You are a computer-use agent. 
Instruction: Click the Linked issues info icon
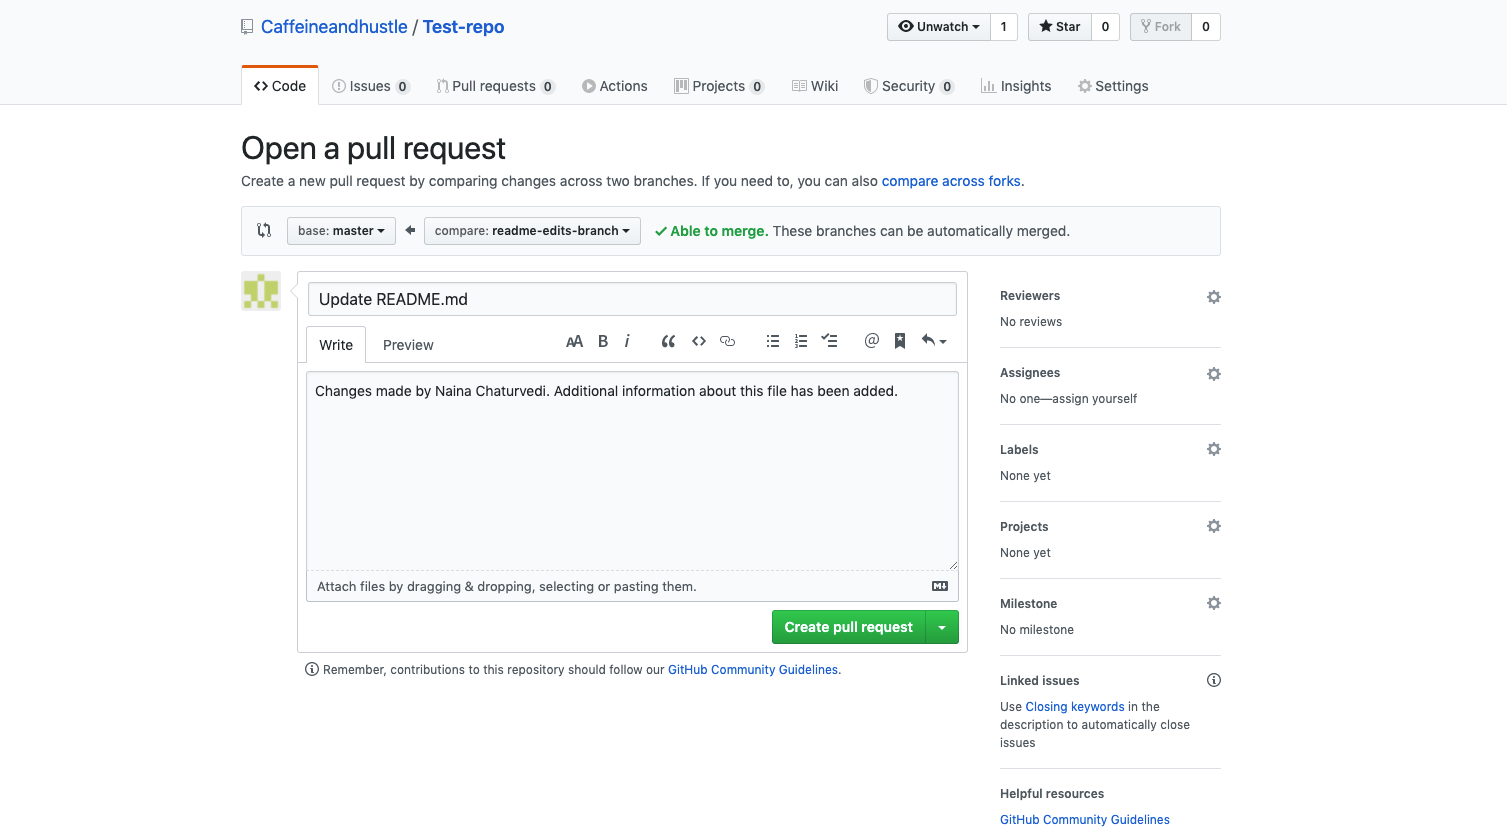1214,680
